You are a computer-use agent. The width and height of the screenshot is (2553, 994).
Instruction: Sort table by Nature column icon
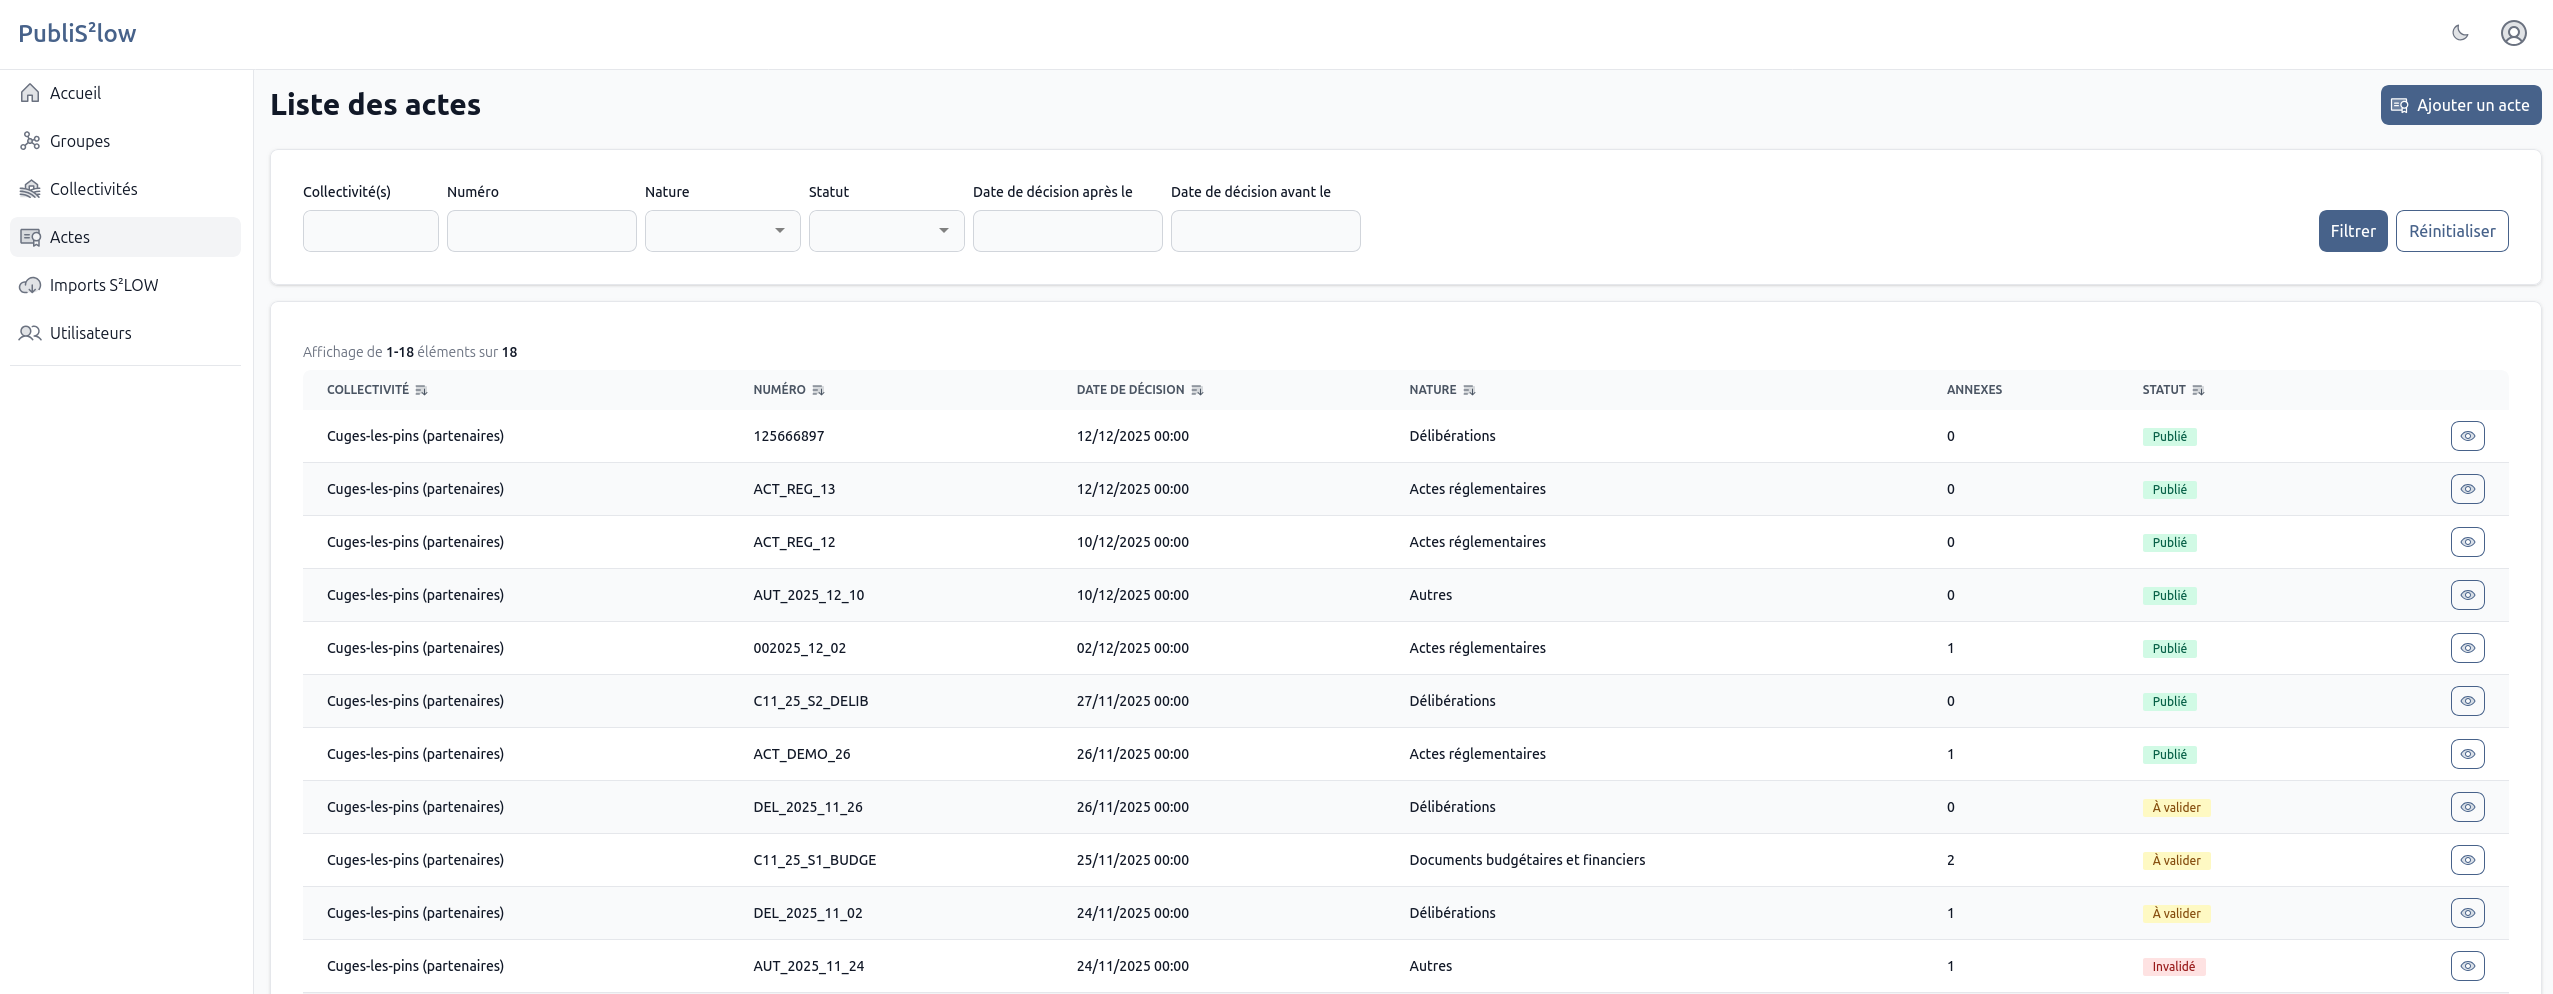click(1469, 390)
